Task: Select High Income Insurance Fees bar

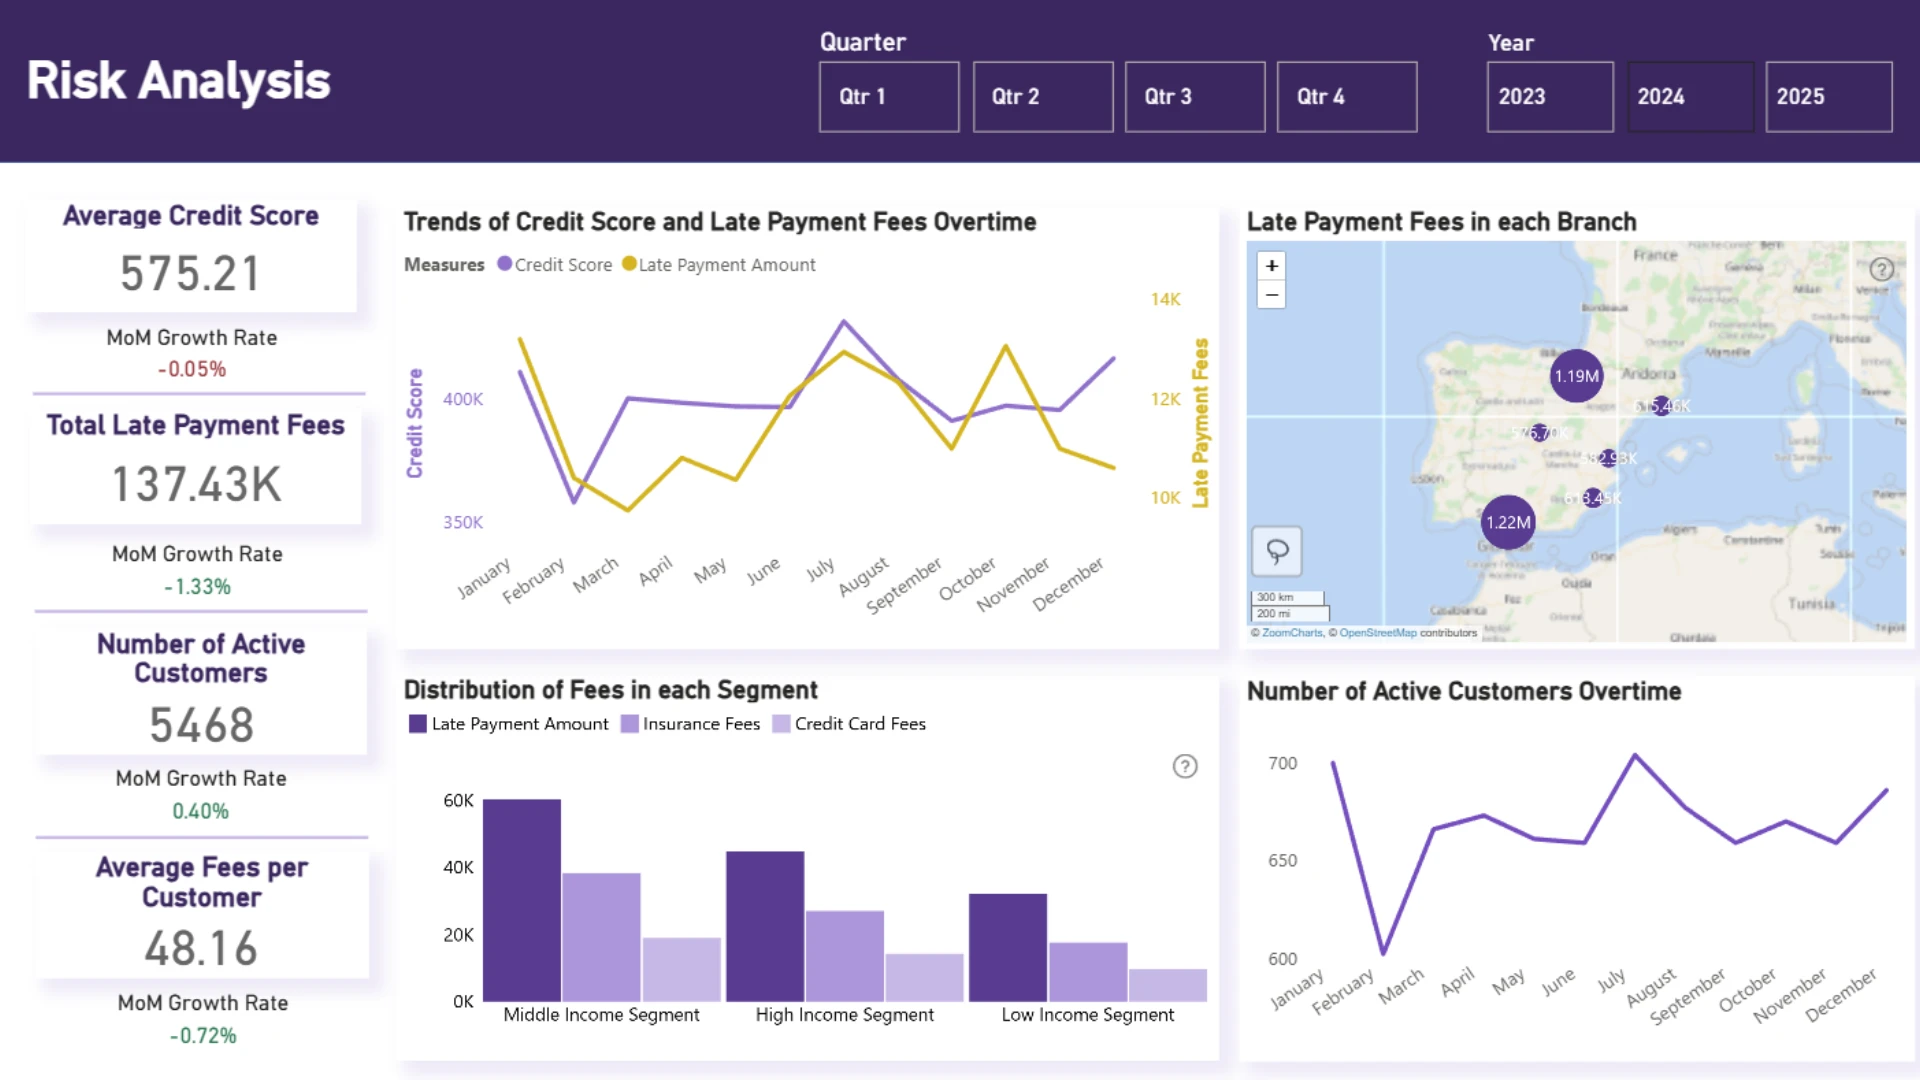Action: (x=845, y=956)
